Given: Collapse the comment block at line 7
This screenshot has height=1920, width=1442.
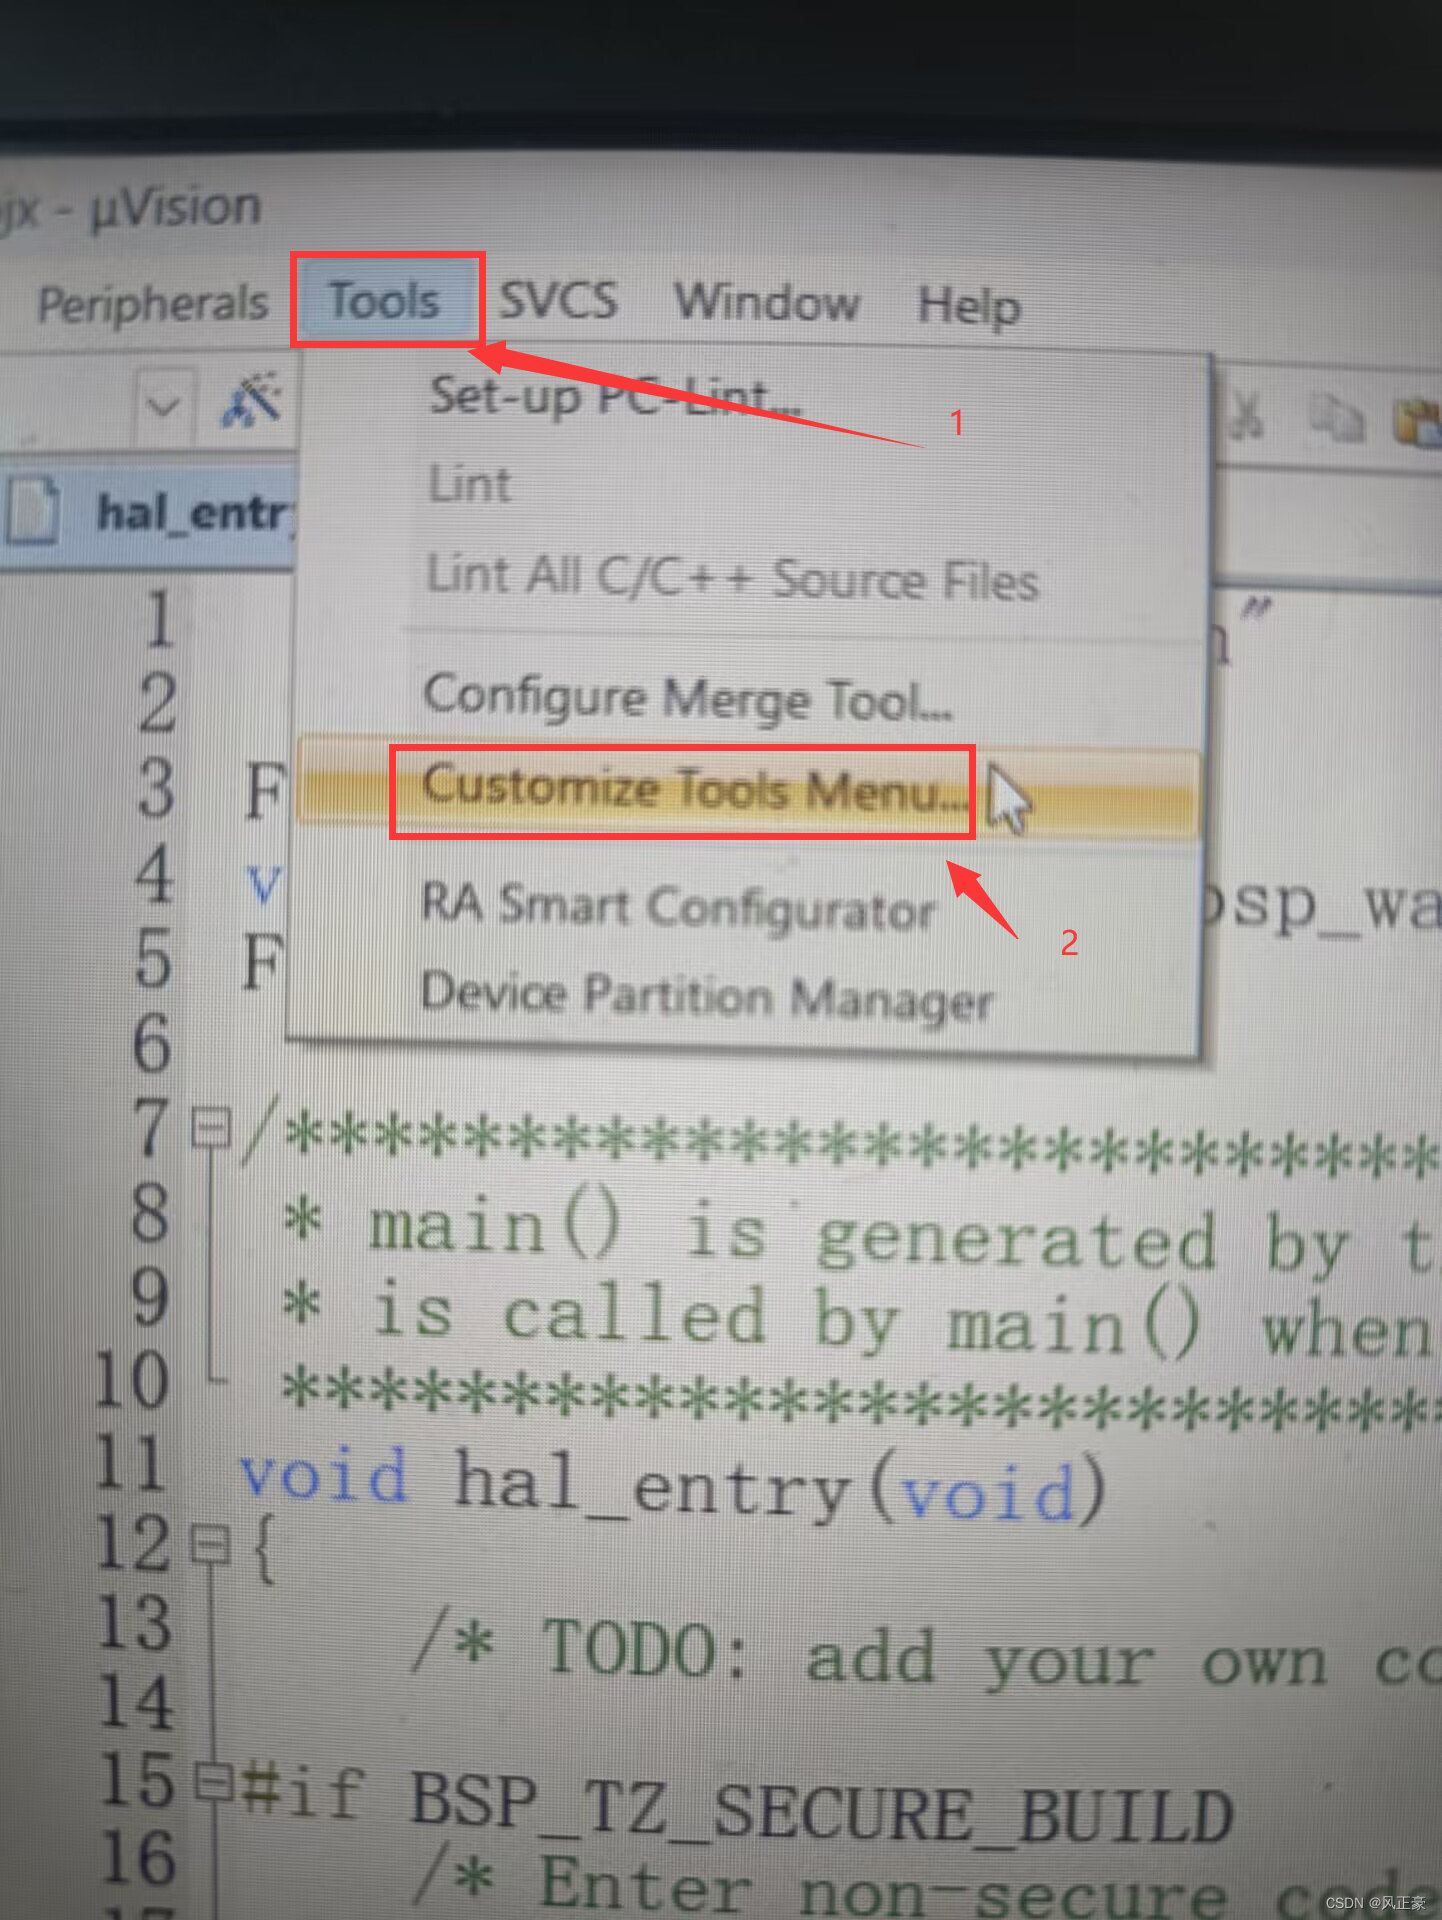Looking at the screenshot, I should [x=211, y=1129].
